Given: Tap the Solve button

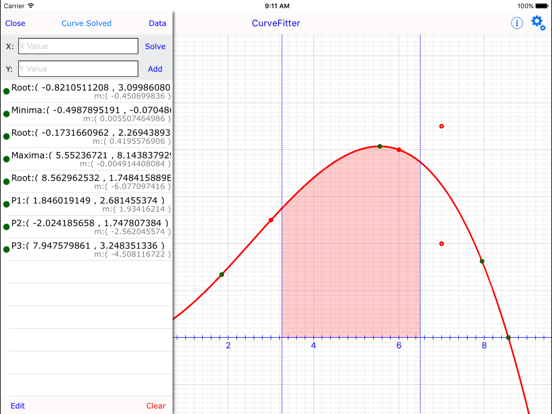Looking at the screenshot, I should click(155, 46).
